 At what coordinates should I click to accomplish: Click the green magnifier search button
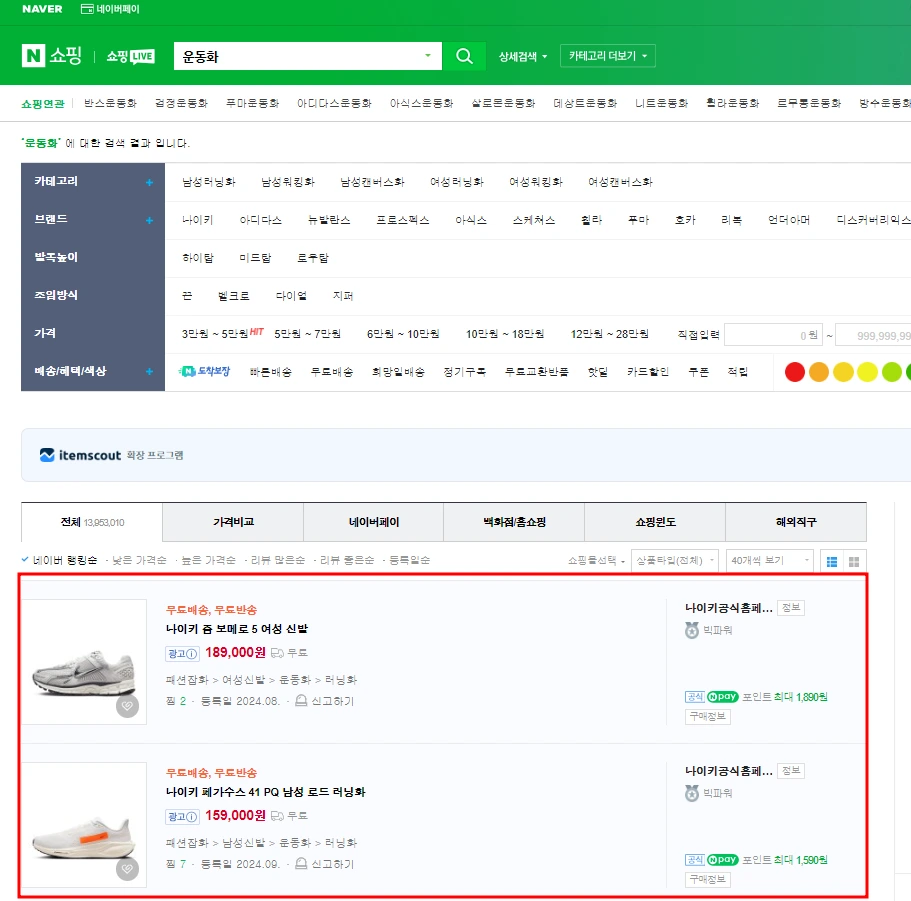point(464,56)
